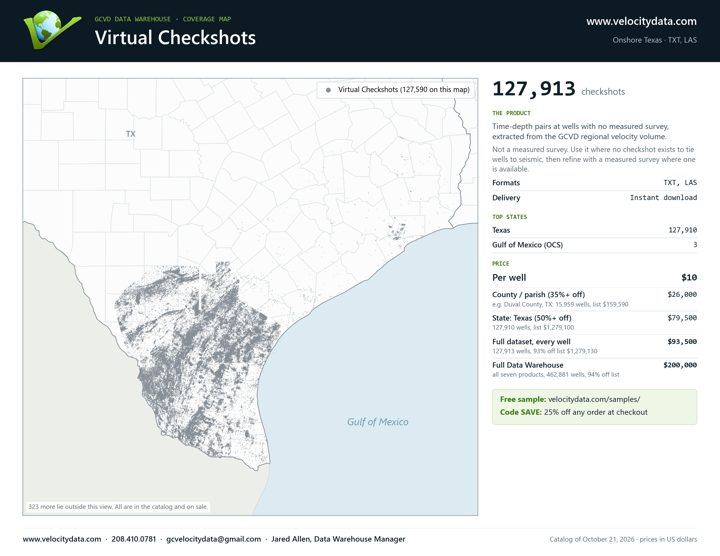The image size is (720, 556).
Task: Click the globe checkmark logo
Action: coord(52,30)
